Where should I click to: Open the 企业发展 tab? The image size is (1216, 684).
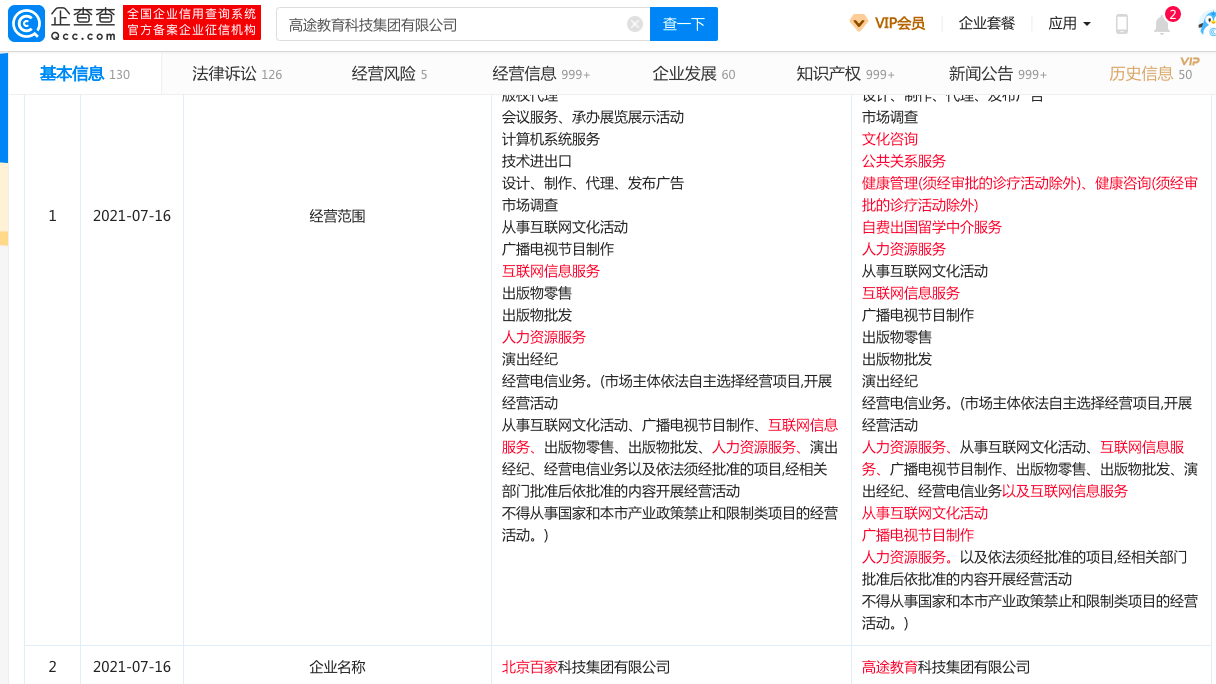tap(688, 73)
